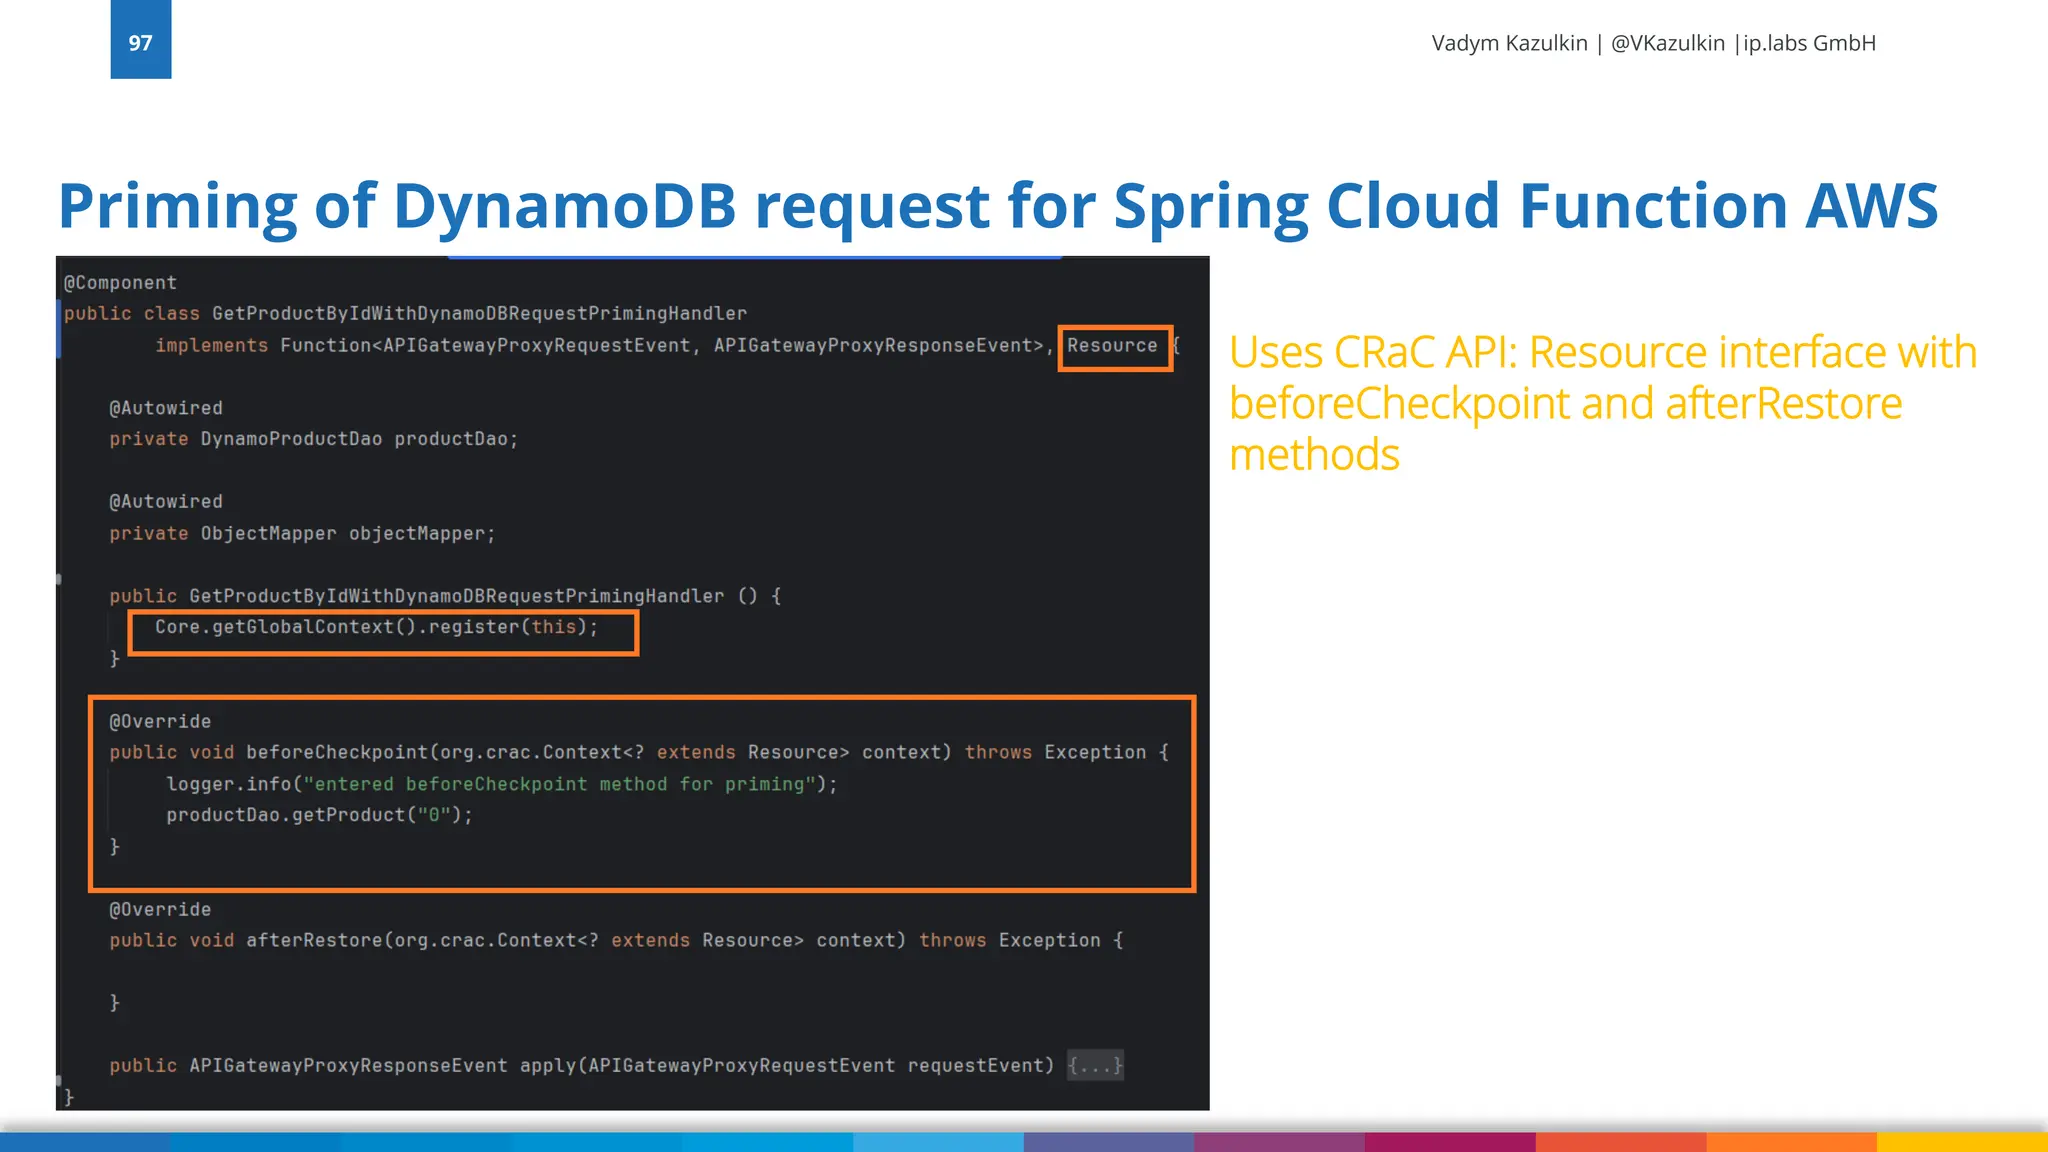This screenshot has height=1152, width=2048.
Task: Click the logger.info 'entered beforeCheckpoint method' line
Action: coord(502,784)
